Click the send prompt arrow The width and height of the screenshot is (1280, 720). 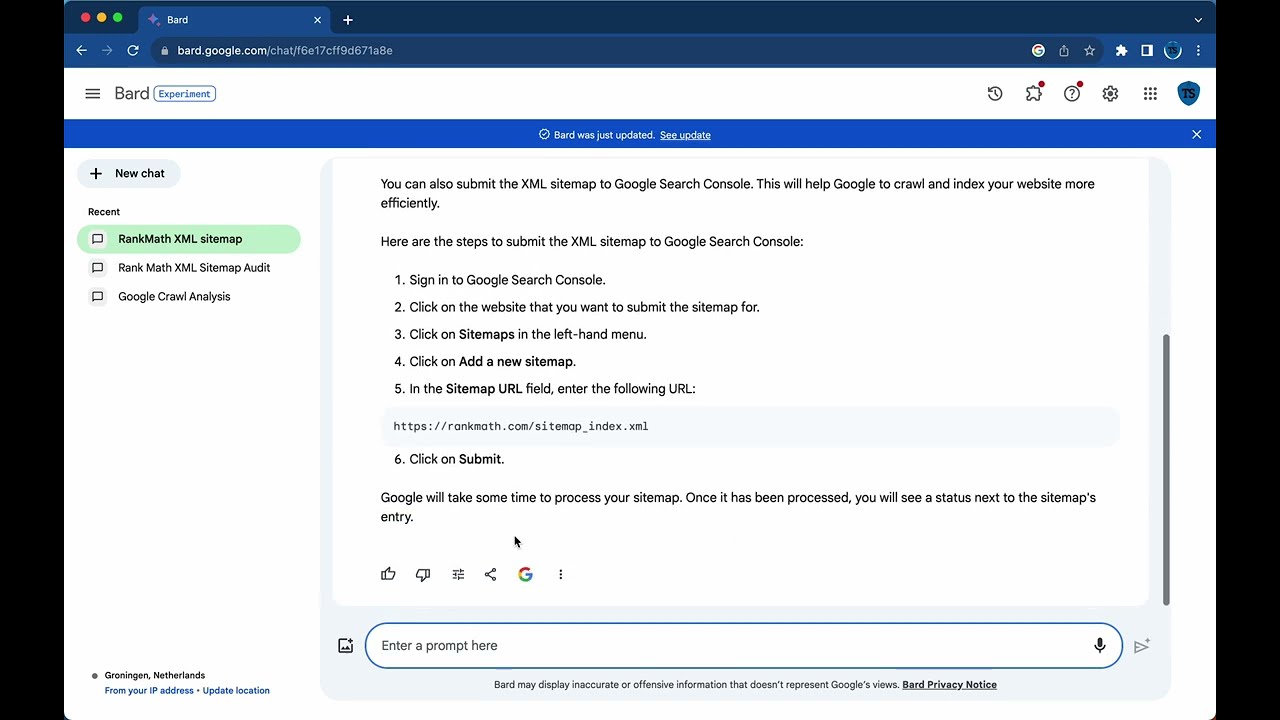click(x=1142, y=646)
